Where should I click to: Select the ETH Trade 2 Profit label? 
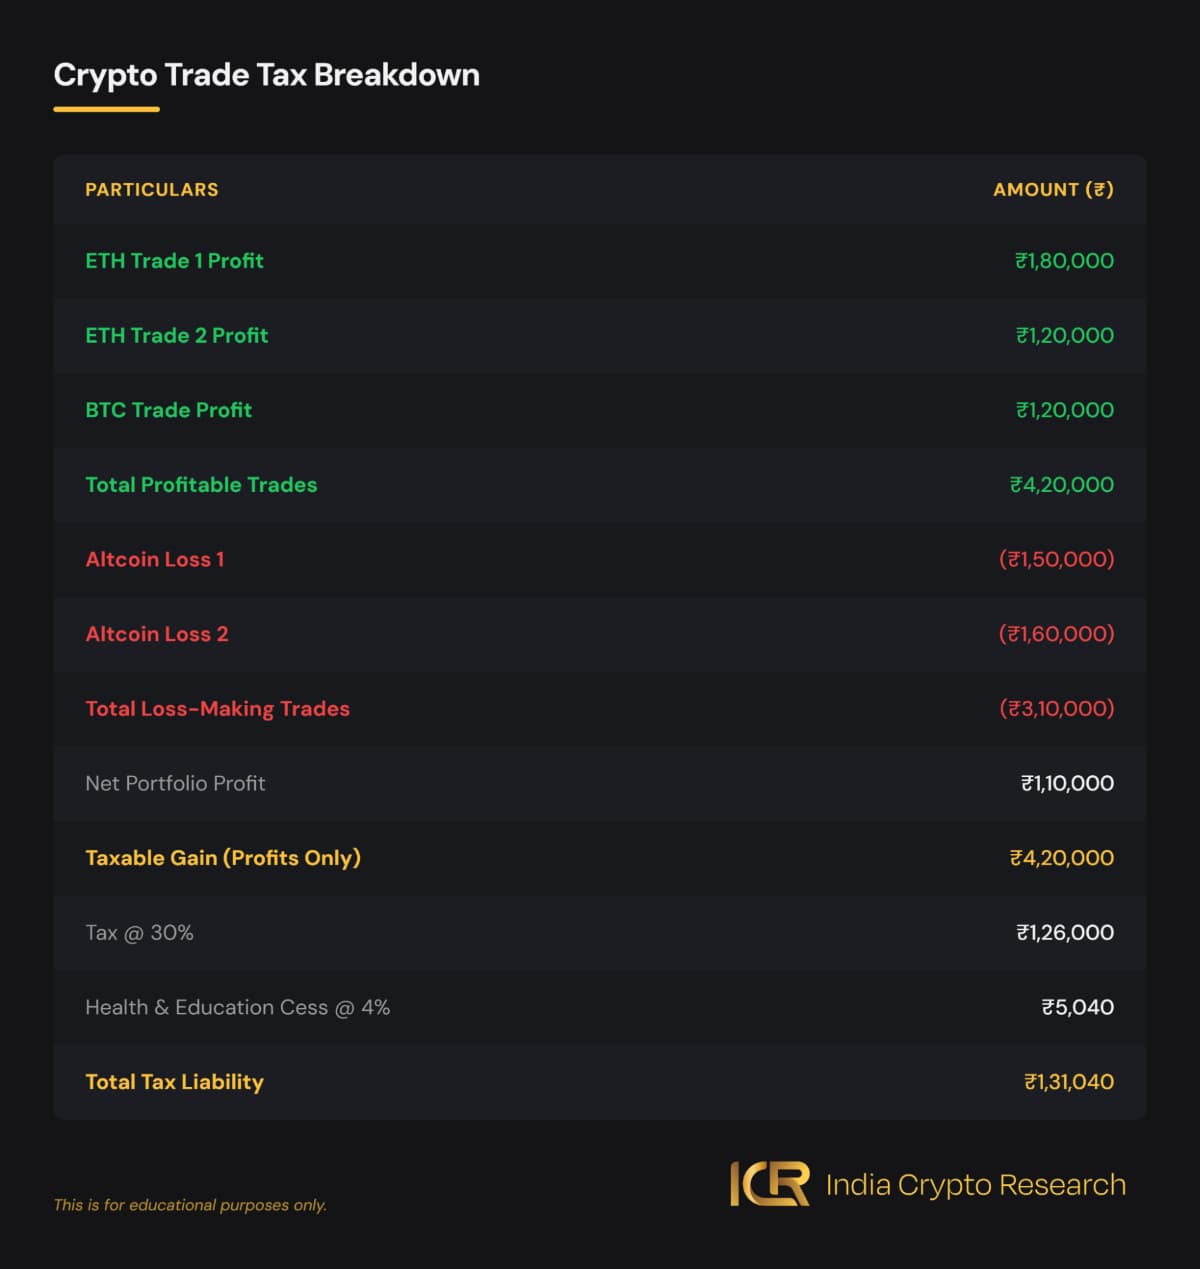coord(176,336)
